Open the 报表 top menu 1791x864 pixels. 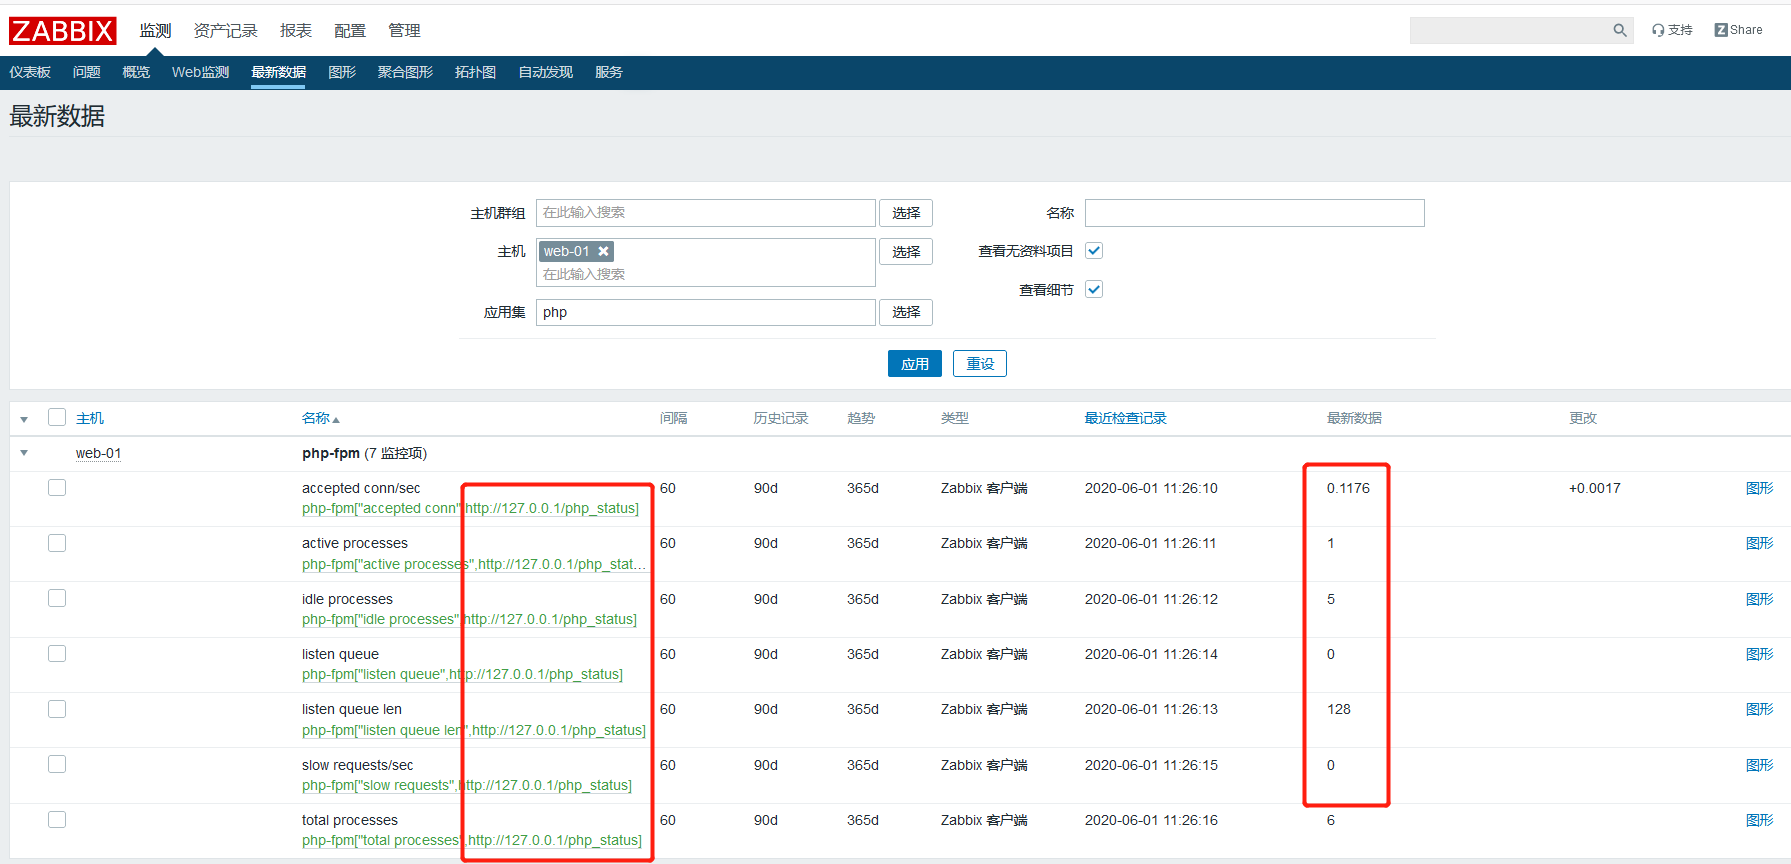tap(296, 31)
